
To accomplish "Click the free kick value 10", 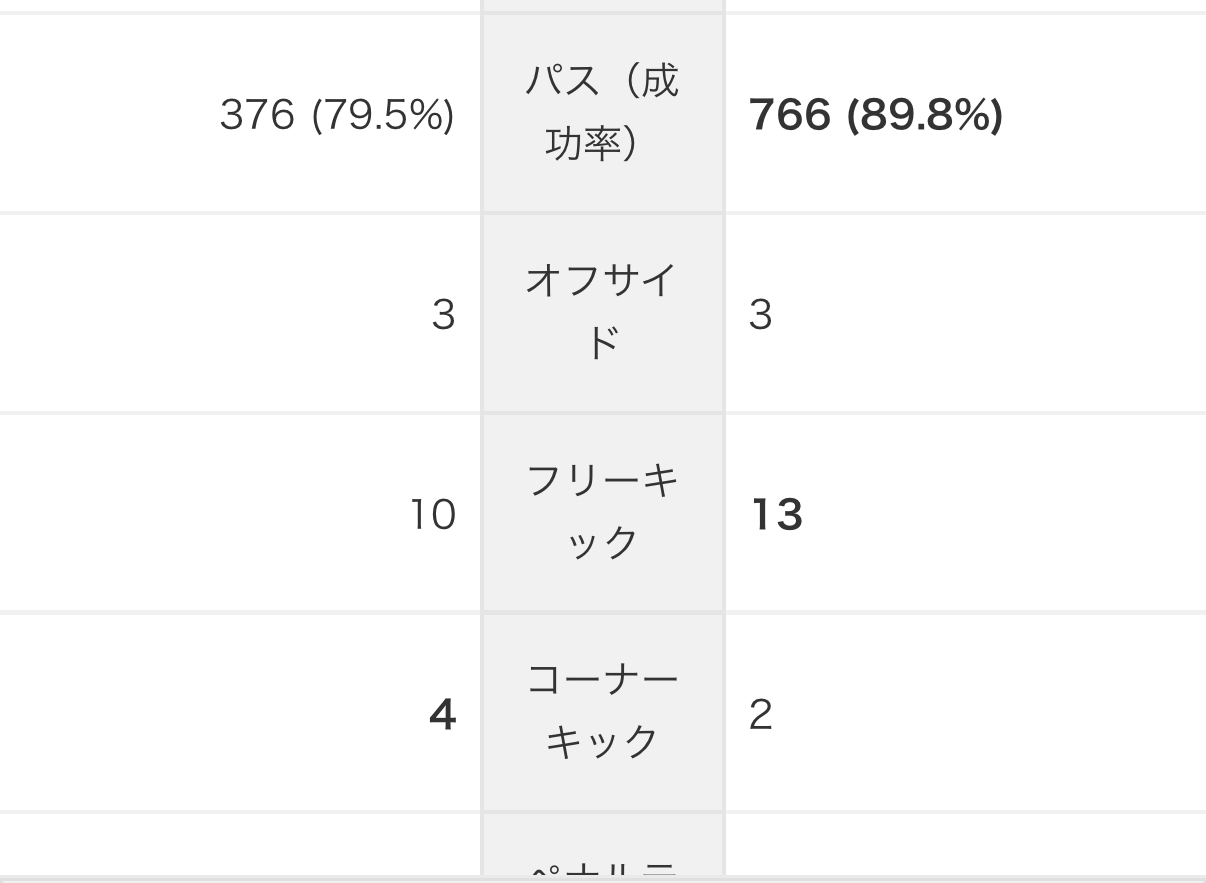I will [x=432, y=515].
